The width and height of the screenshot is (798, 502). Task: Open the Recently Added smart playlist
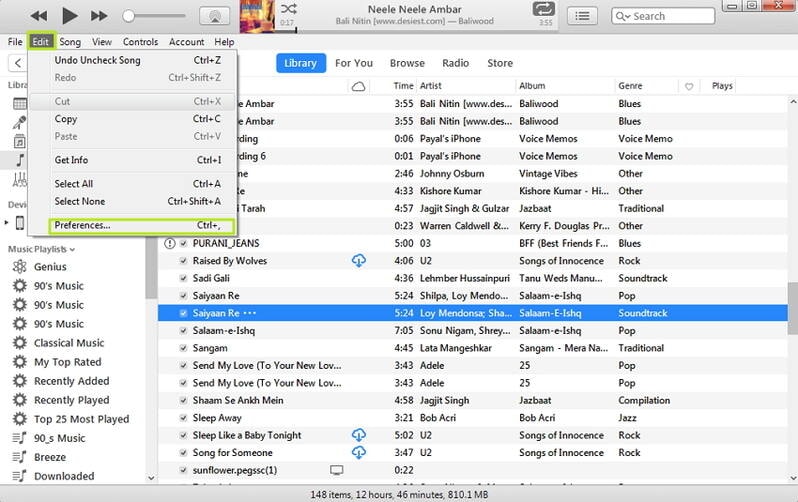tap(71, 381)
